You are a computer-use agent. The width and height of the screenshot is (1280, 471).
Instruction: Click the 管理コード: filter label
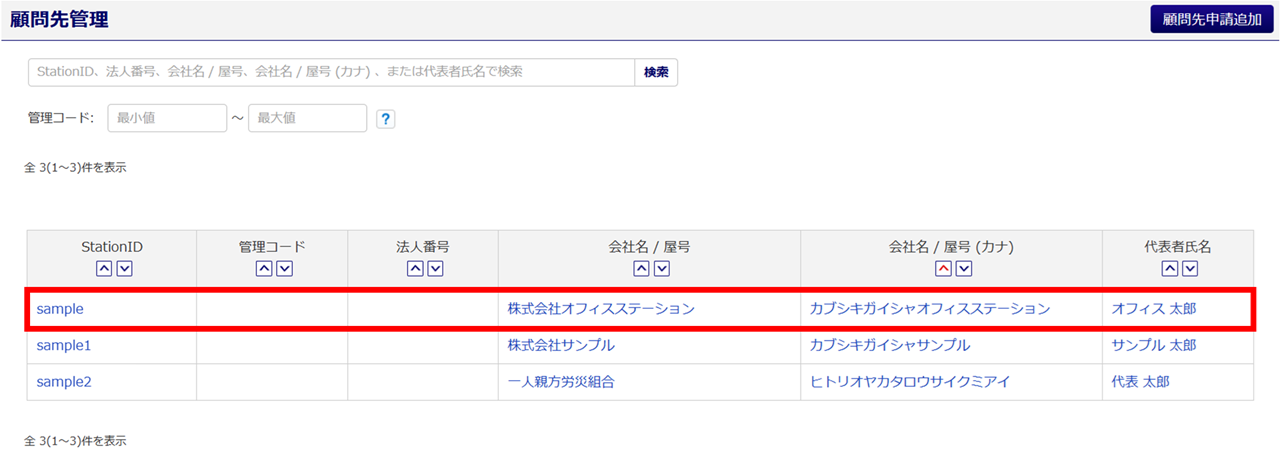pos(61,118)
